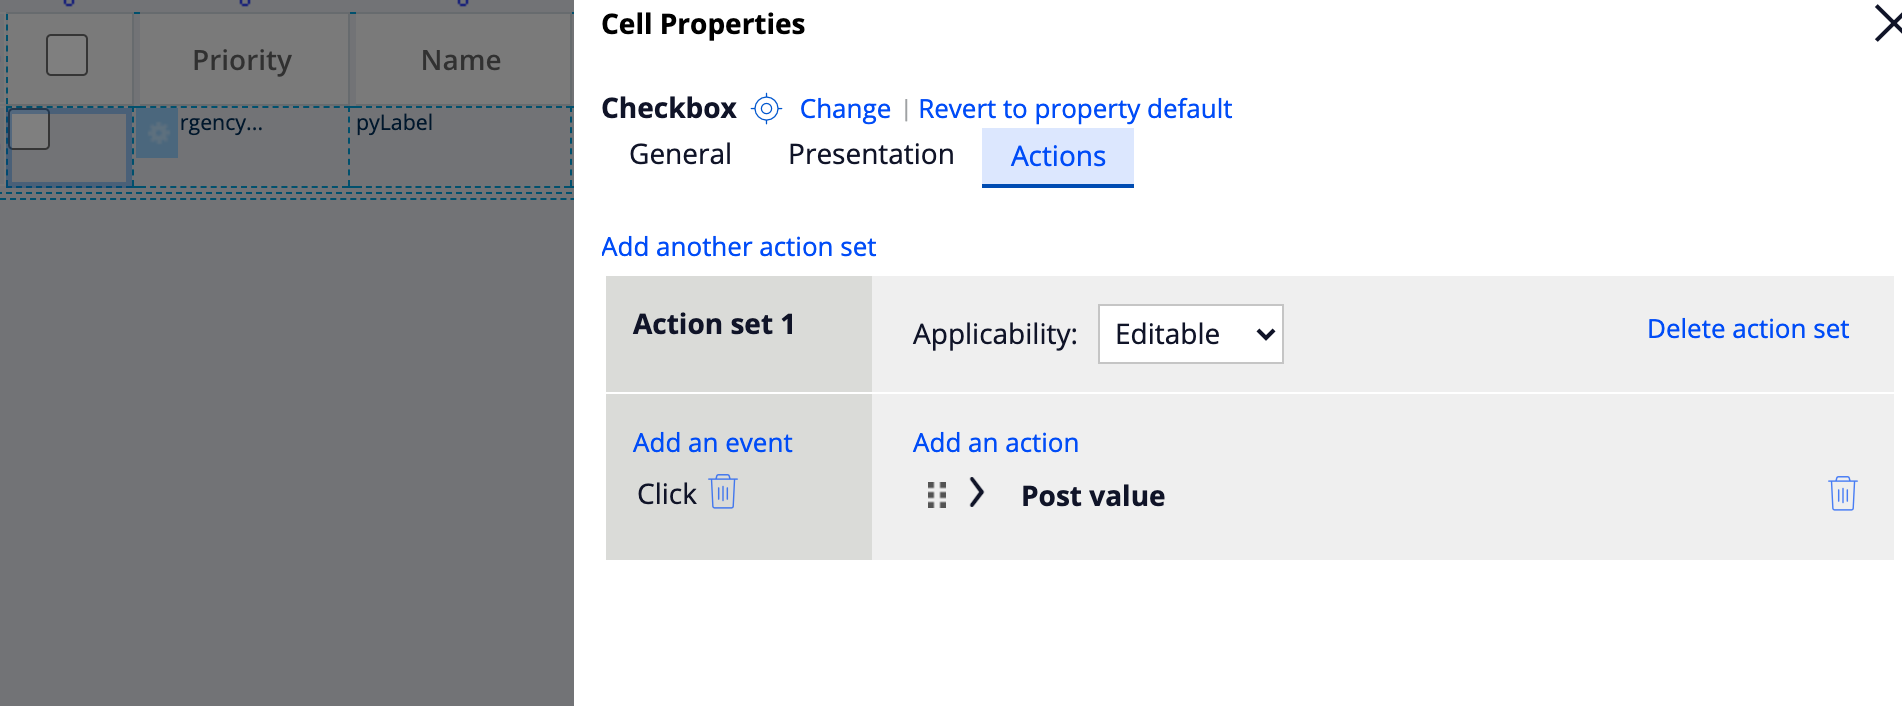Viewport: 1902px width, 706px height.
Task: Click Add an action link
Action: pyautogui.click(x=995, y=443)
